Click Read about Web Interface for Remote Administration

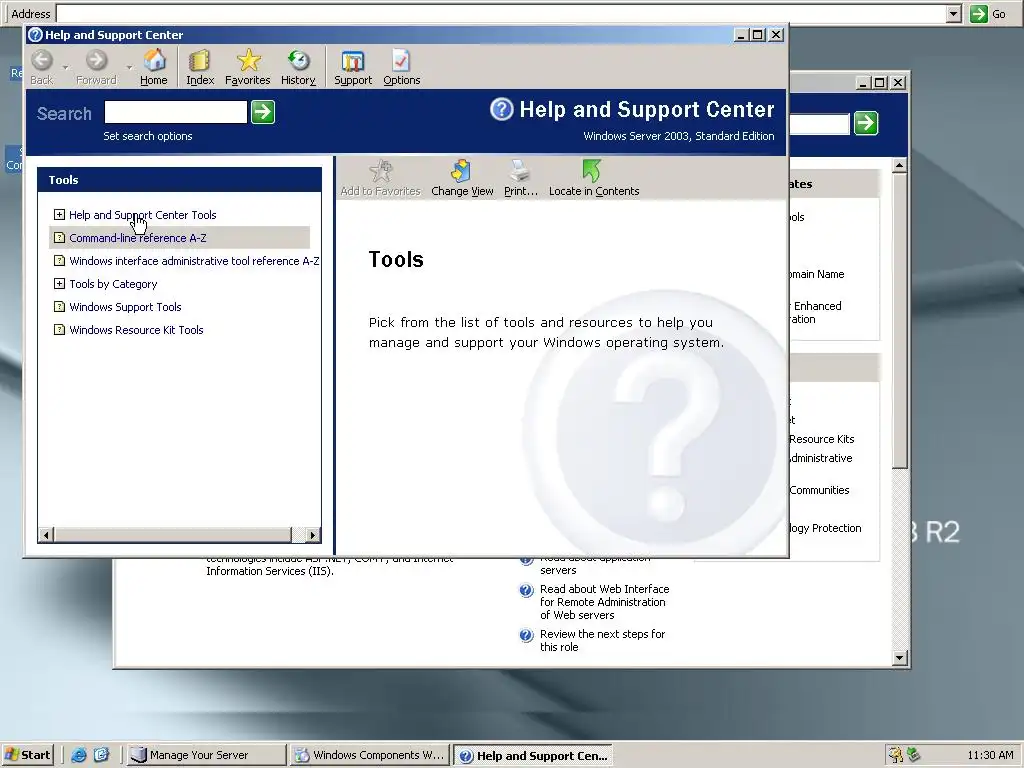[604, 601]
